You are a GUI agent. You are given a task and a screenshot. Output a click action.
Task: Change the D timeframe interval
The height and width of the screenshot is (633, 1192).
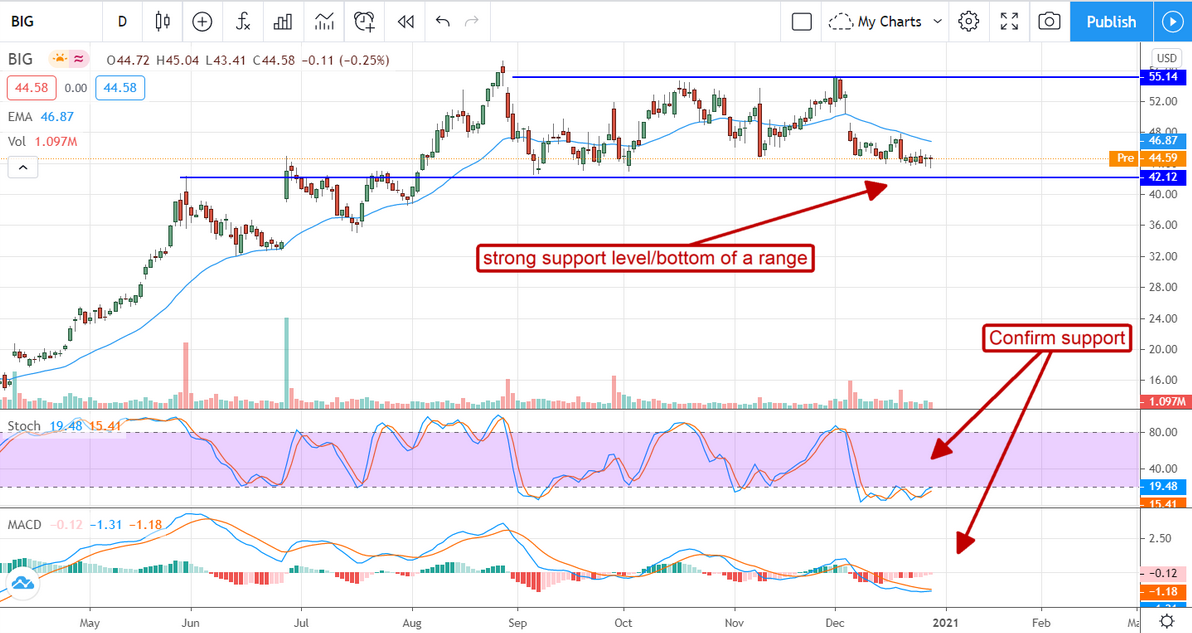click(122, 21)
